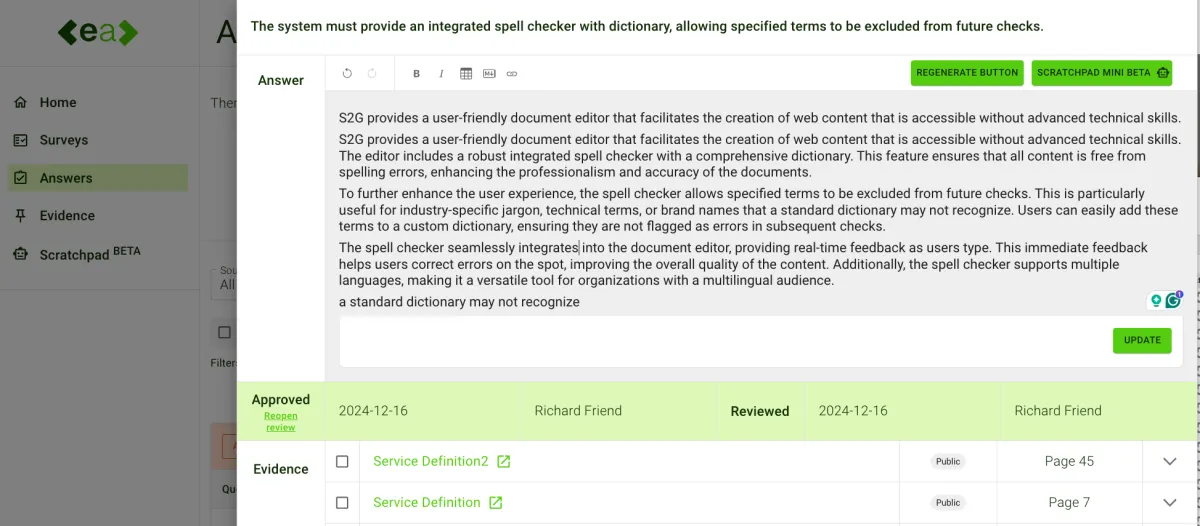Click the Reopen review link
Screen dimensions: 1200x526
(280, 421)
